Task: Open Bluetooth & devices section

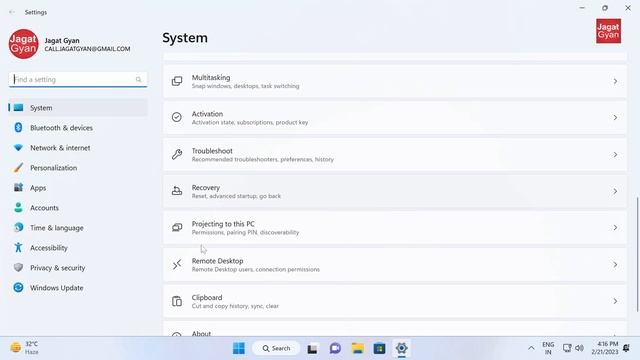Action: (78, 128)
